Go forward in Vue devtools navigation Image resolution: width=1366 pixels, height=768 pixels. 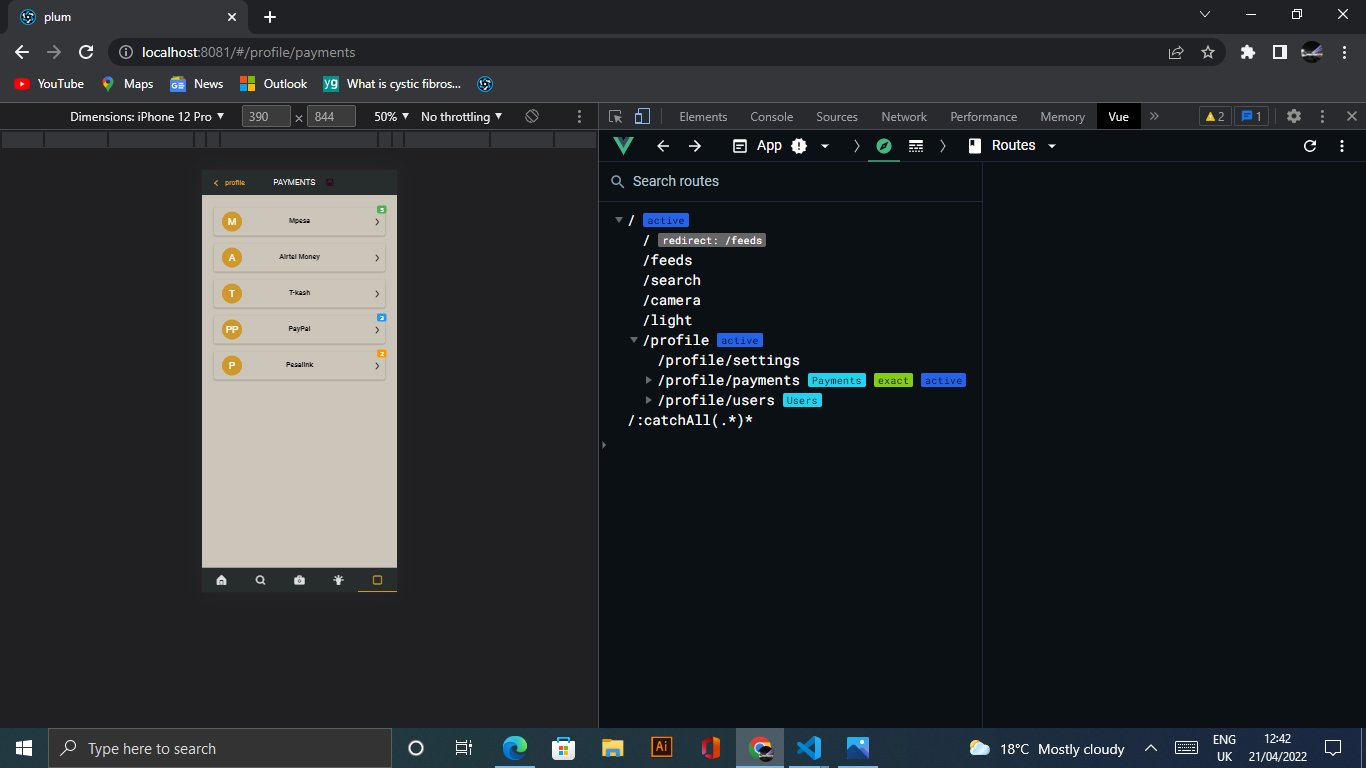695,146
